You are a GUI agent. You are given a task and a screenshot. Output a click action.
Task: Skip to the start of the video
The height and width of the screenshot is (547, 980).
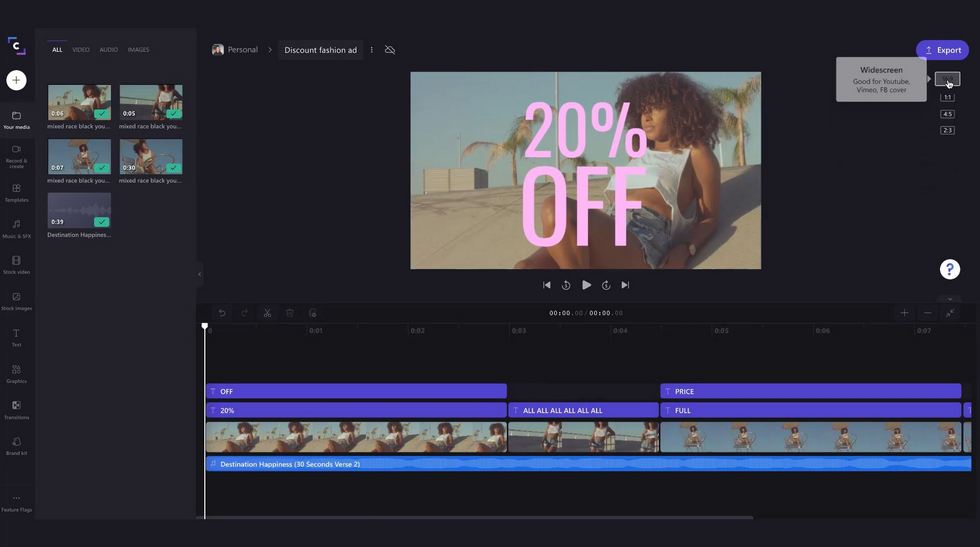click(x=547, y=285)
